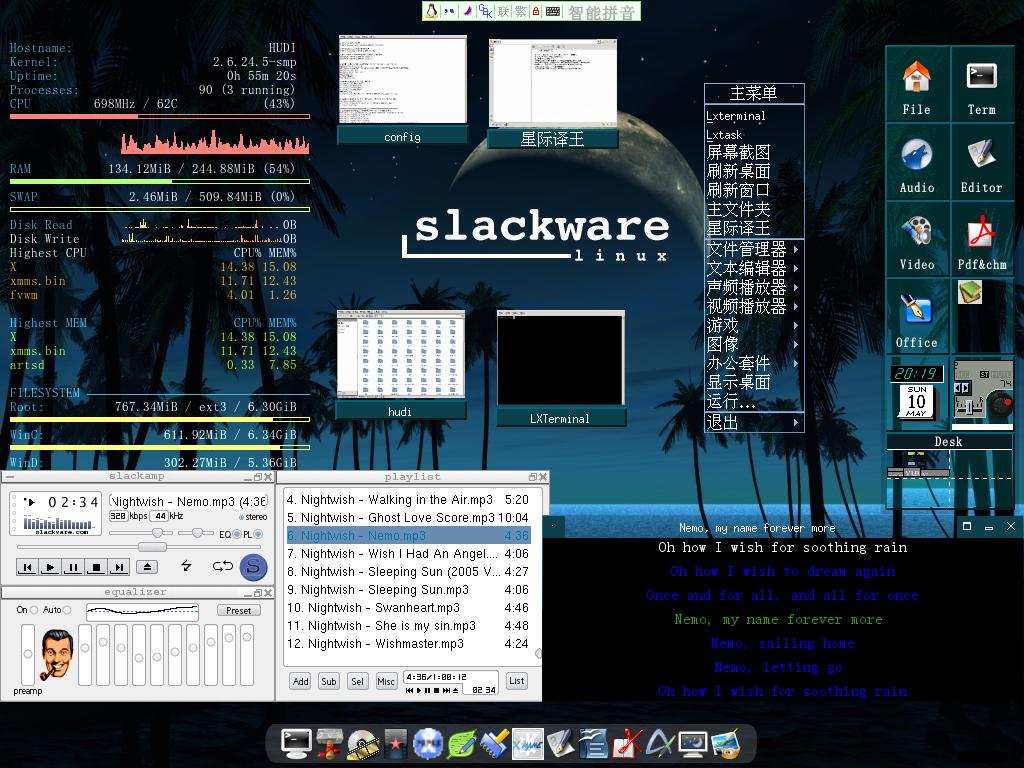1024x768 pixels.
Task: Open the Office launcher icon
Action: (x=916, y=309)
